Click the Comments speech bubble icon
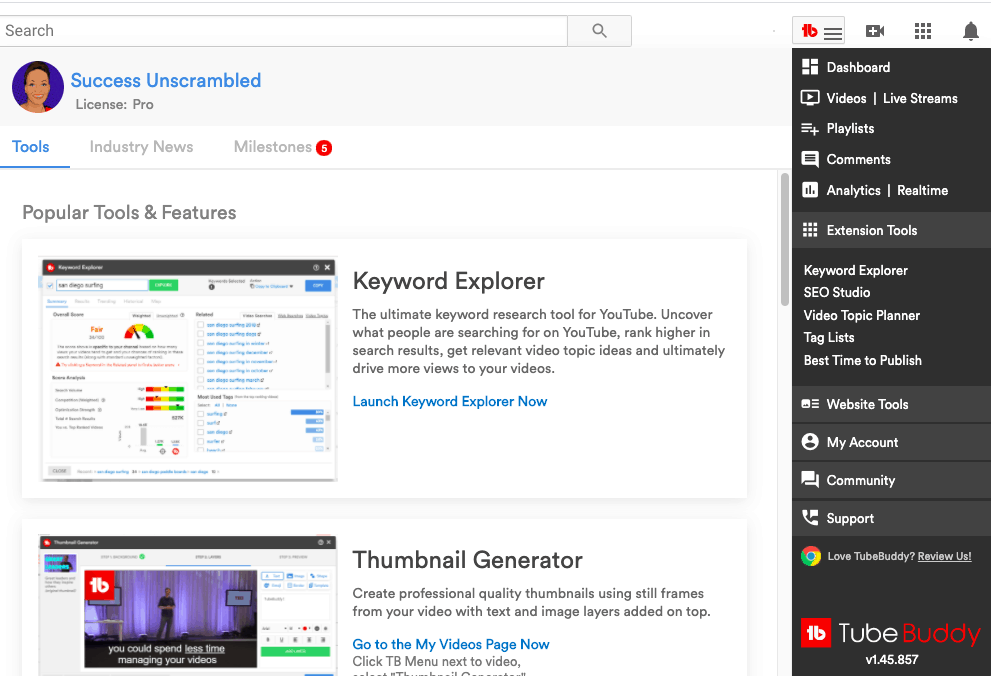This screenshot has width=991, height=676. 810,159
